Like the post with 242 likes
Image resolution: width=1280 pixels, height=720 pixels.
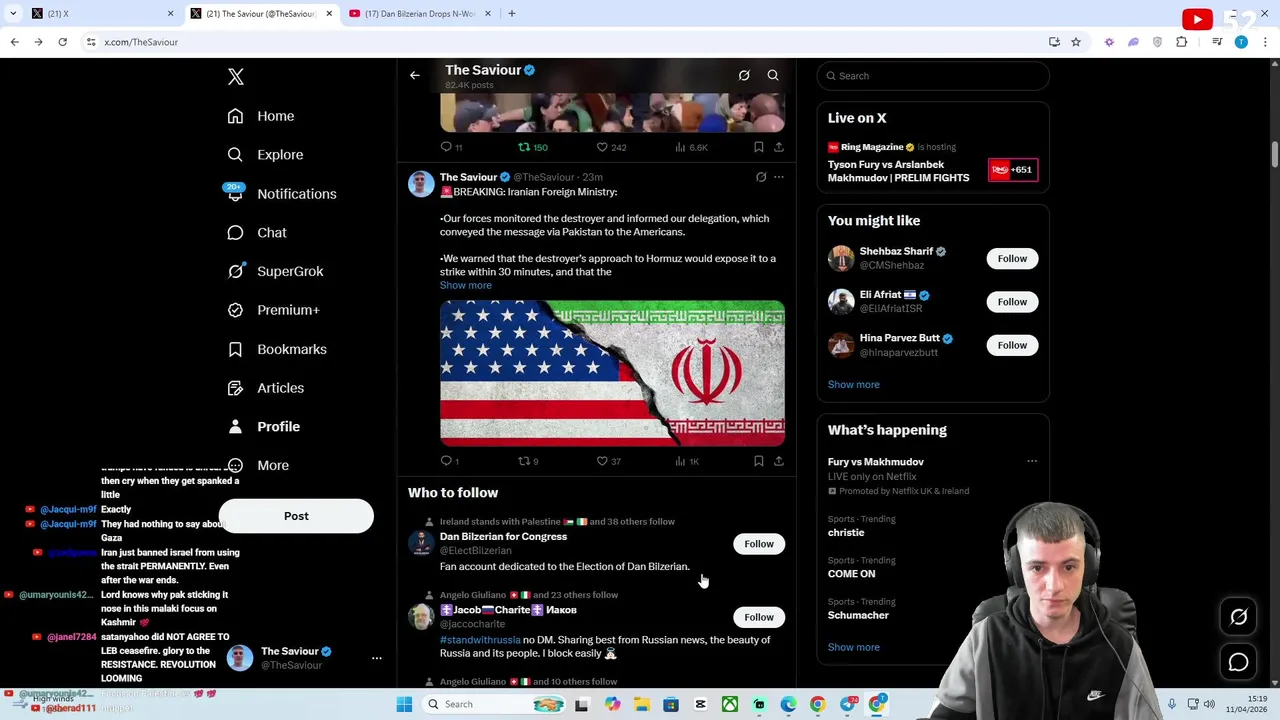tap(611, 147)
